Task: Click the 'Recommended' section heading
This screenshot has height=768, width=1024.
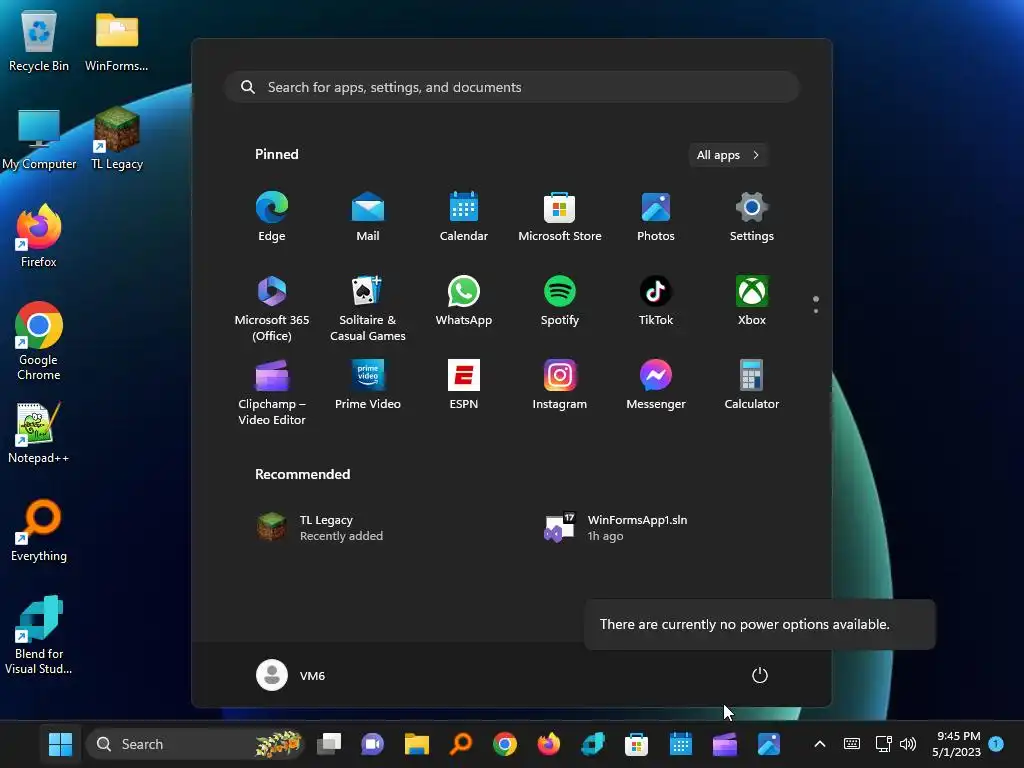Action: pos(302,474)
